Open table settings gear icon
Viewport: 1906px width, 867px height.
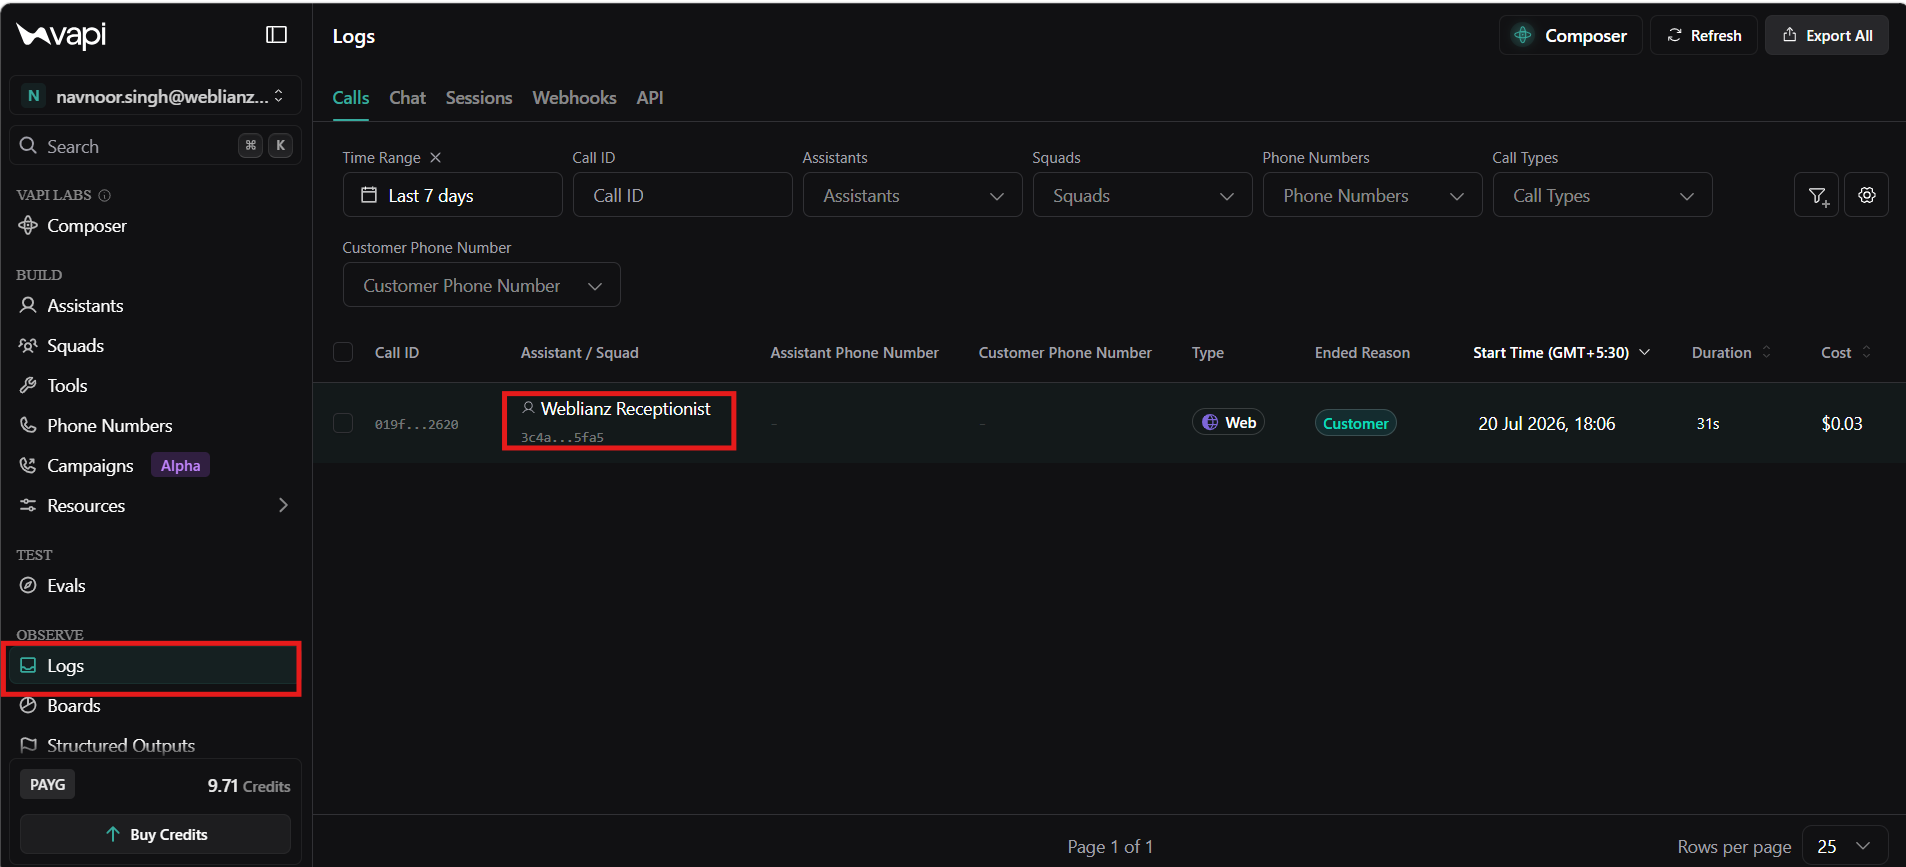click(1867, 195)
